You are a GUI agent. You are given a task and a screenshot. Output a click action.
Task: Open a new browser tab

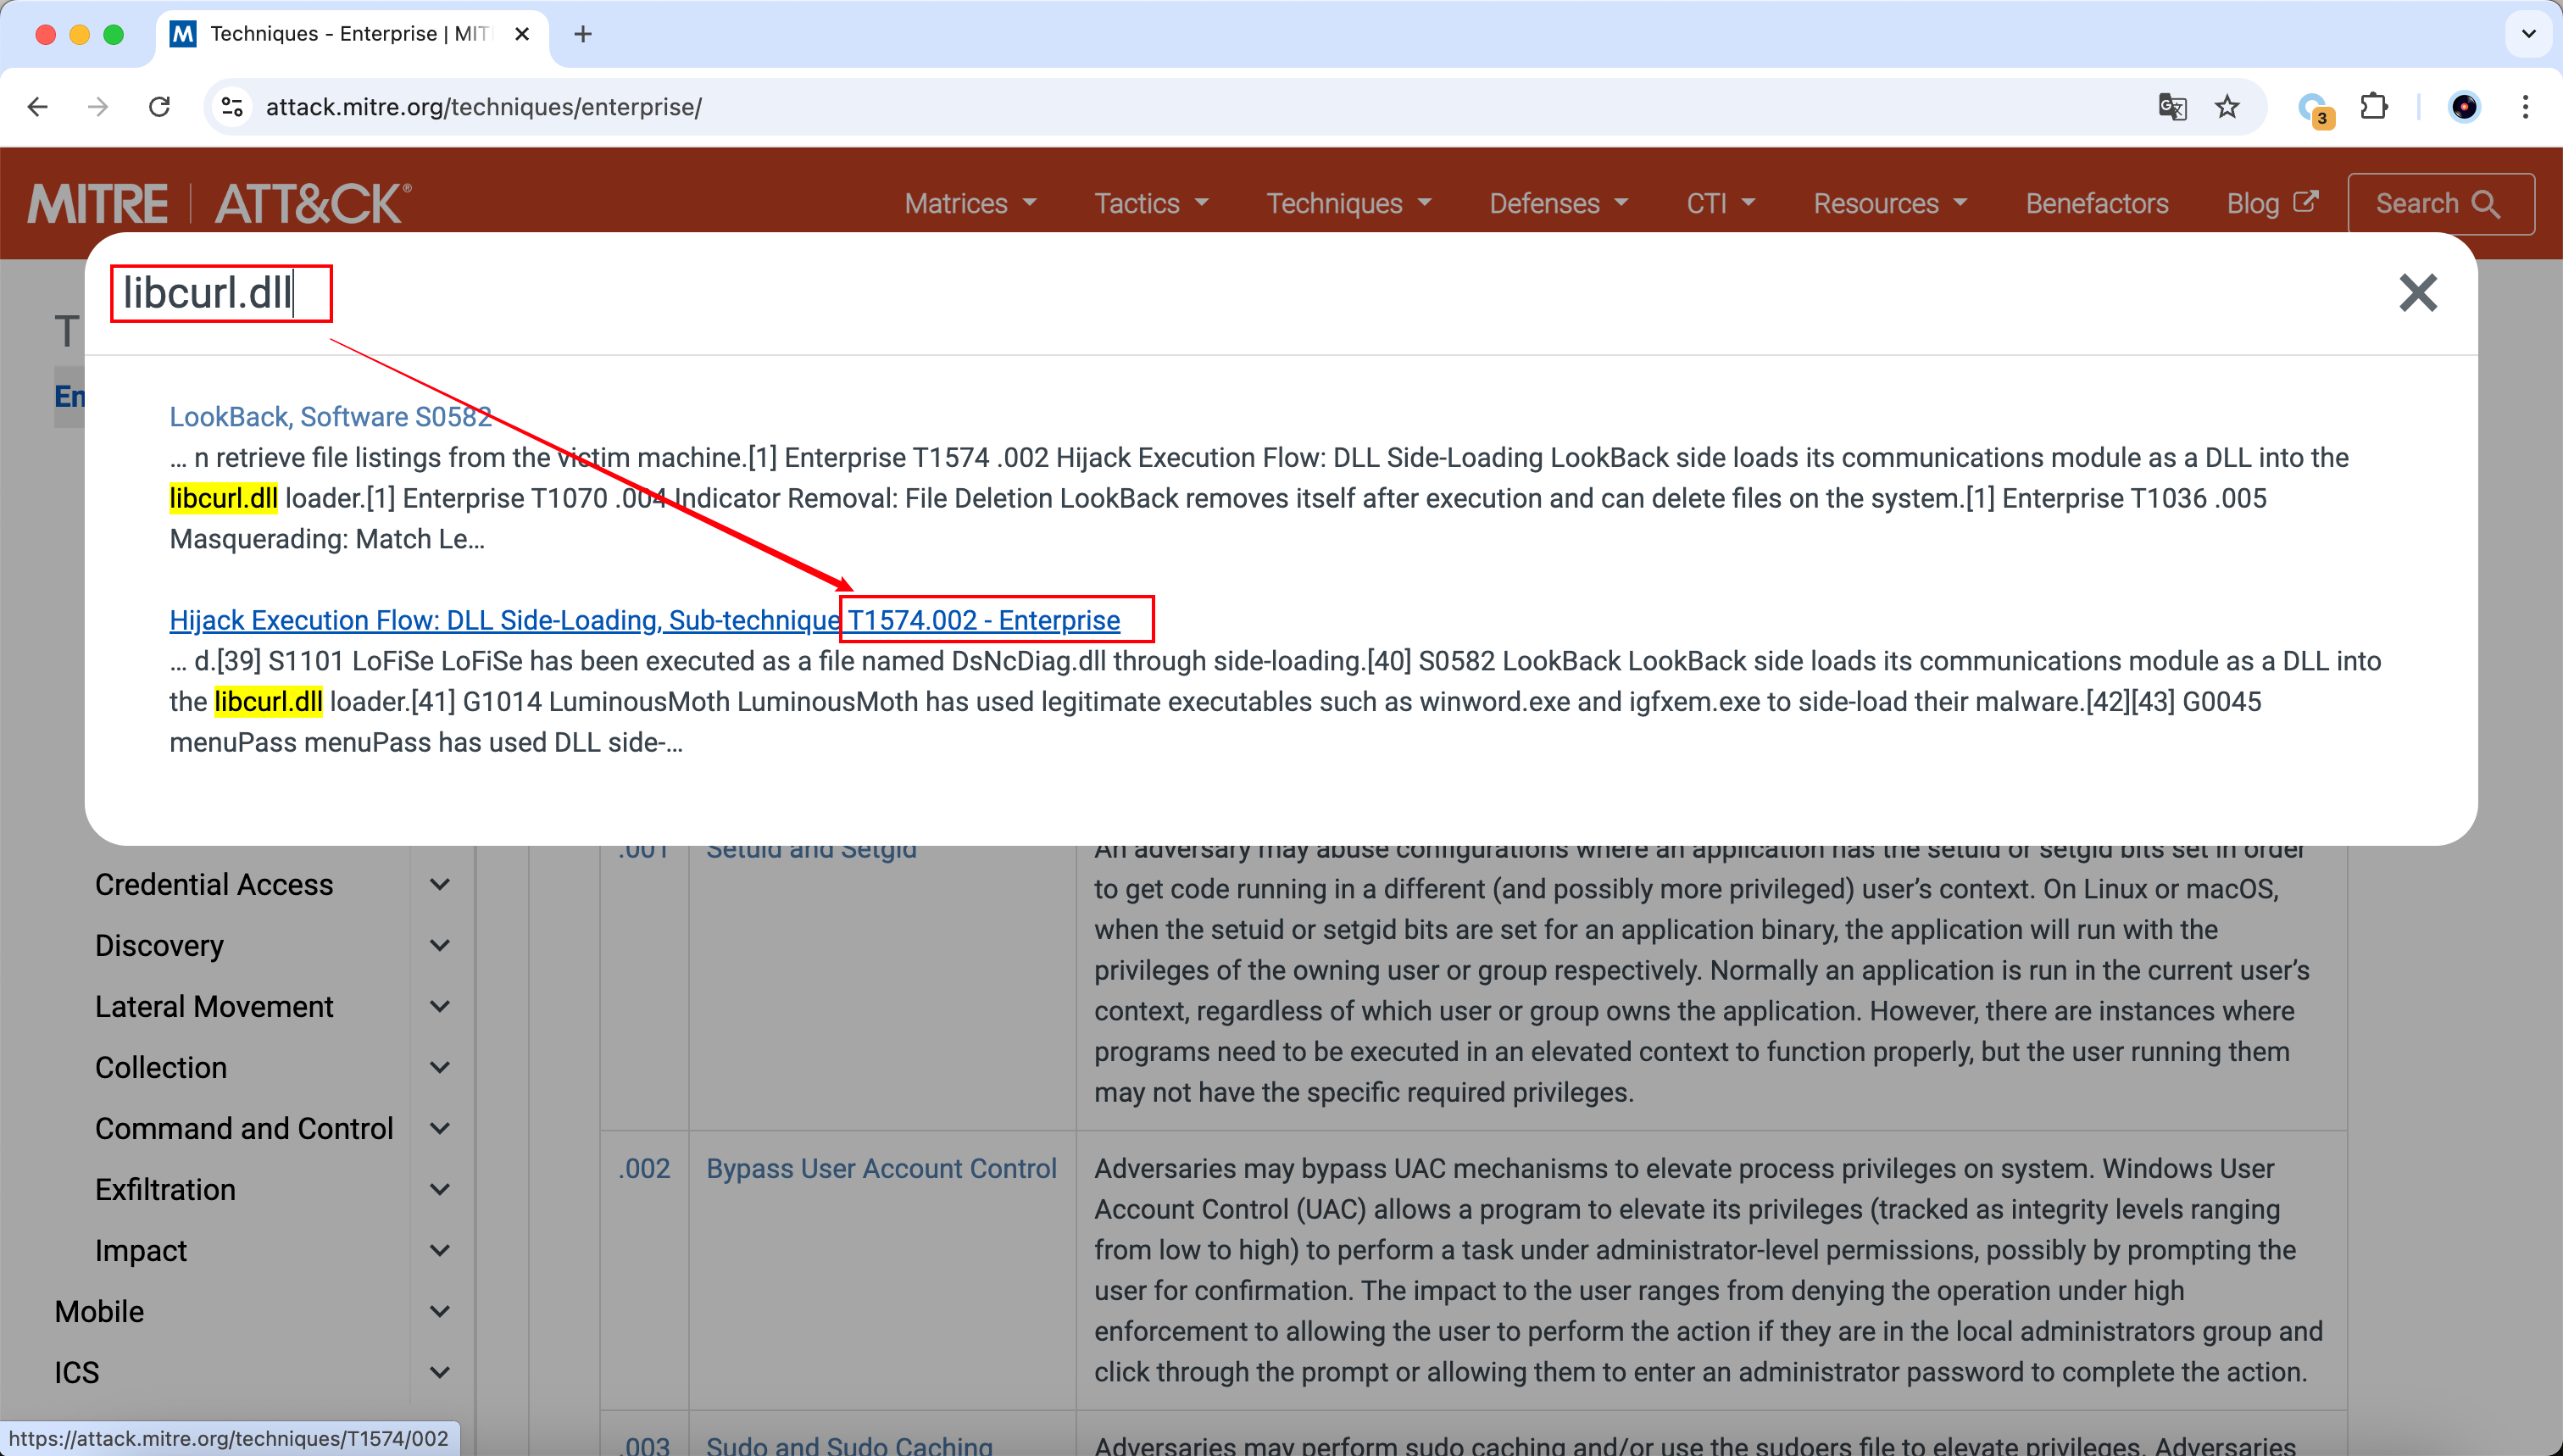[583, 34]
